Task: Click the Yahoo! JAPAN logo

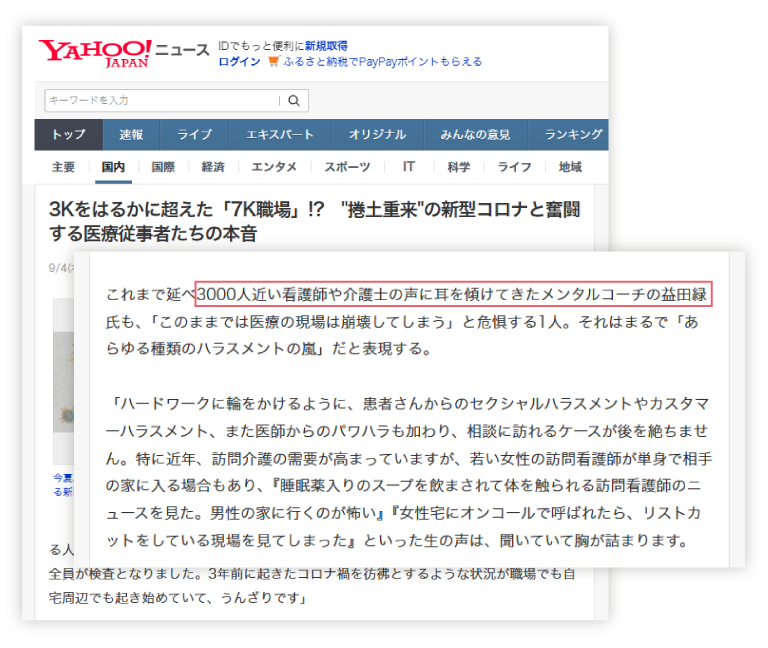Action: (x=95, y=52)
